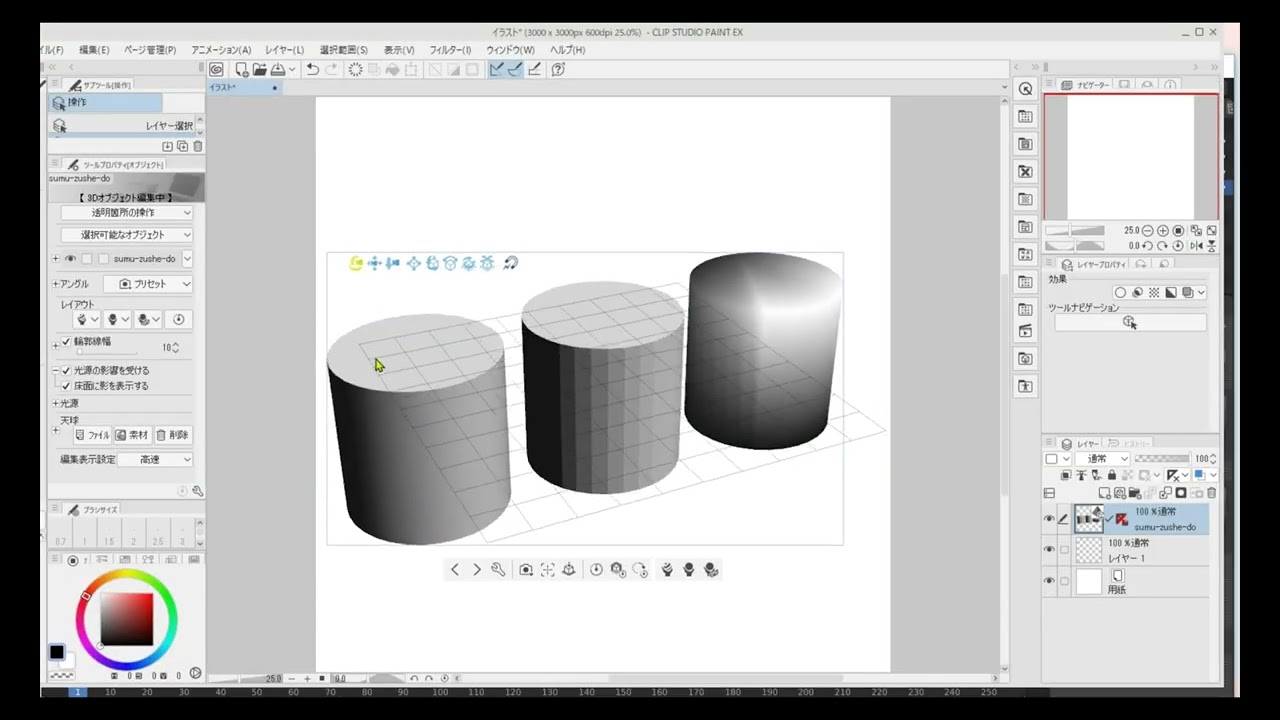1280x720 pixels.
Task: Click the tool navigation cube button
Action: (1130, 322)
